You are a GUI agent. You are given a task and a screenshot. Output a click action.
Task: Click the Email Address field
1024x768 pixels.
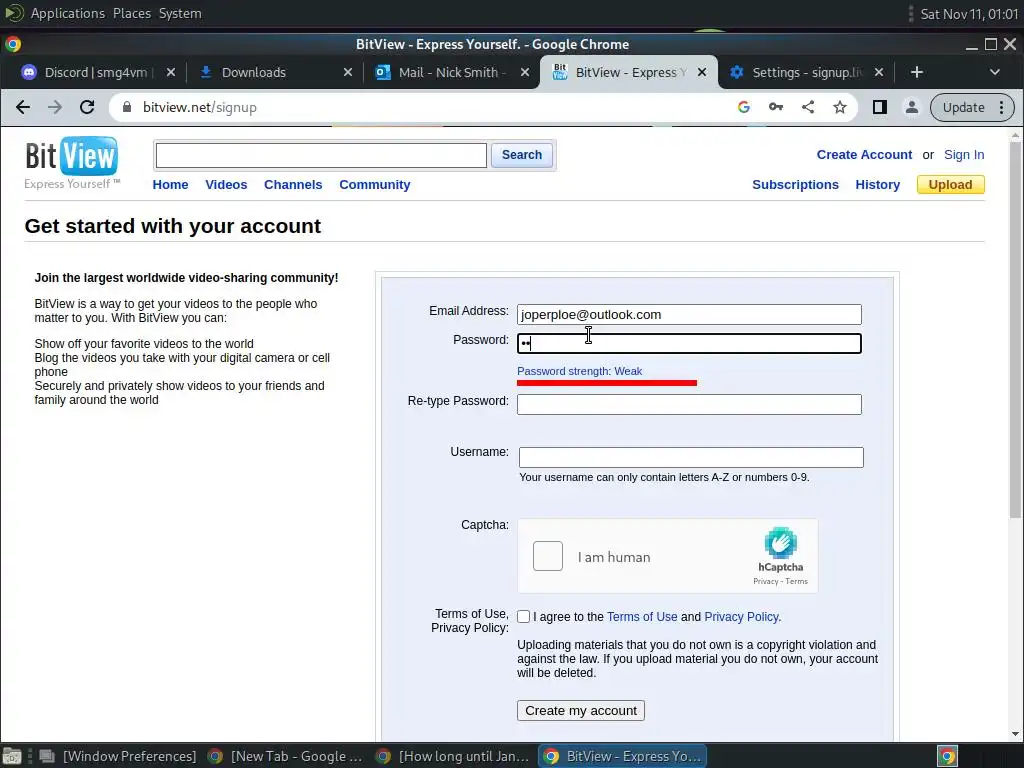[x=689, y=314]
